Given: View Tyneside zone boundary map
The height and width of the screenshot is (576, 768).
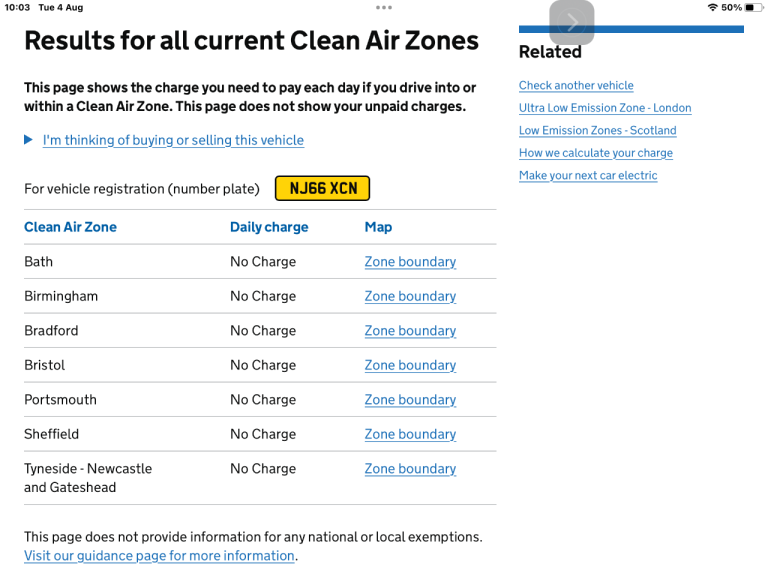Looking at the screenshot, I should (410, 469).
